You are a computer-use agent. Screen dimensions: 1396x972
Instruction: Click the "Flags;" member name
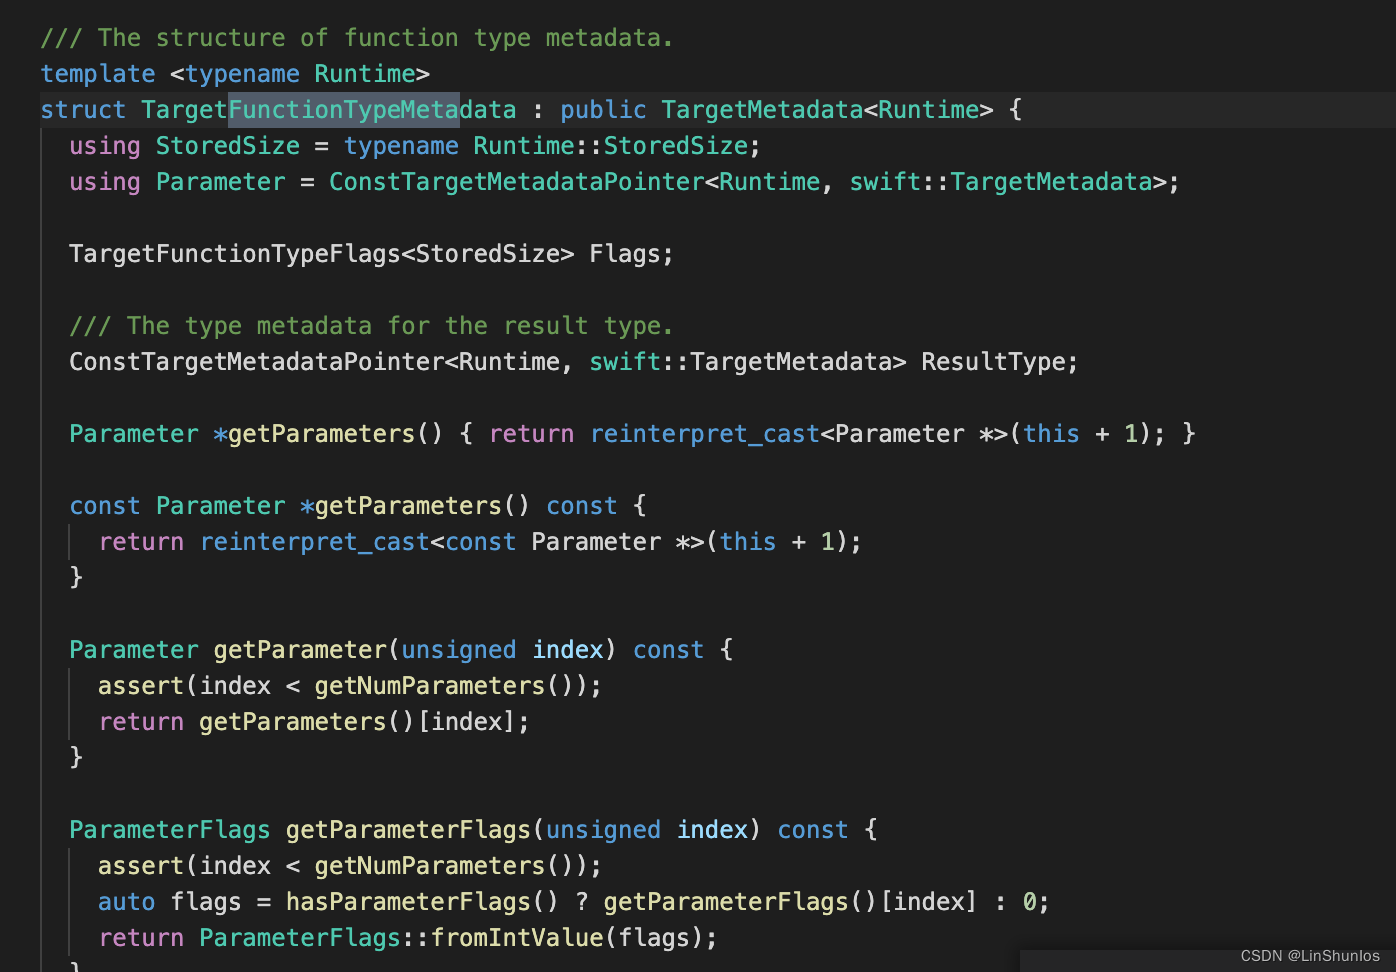coord(631,254)
